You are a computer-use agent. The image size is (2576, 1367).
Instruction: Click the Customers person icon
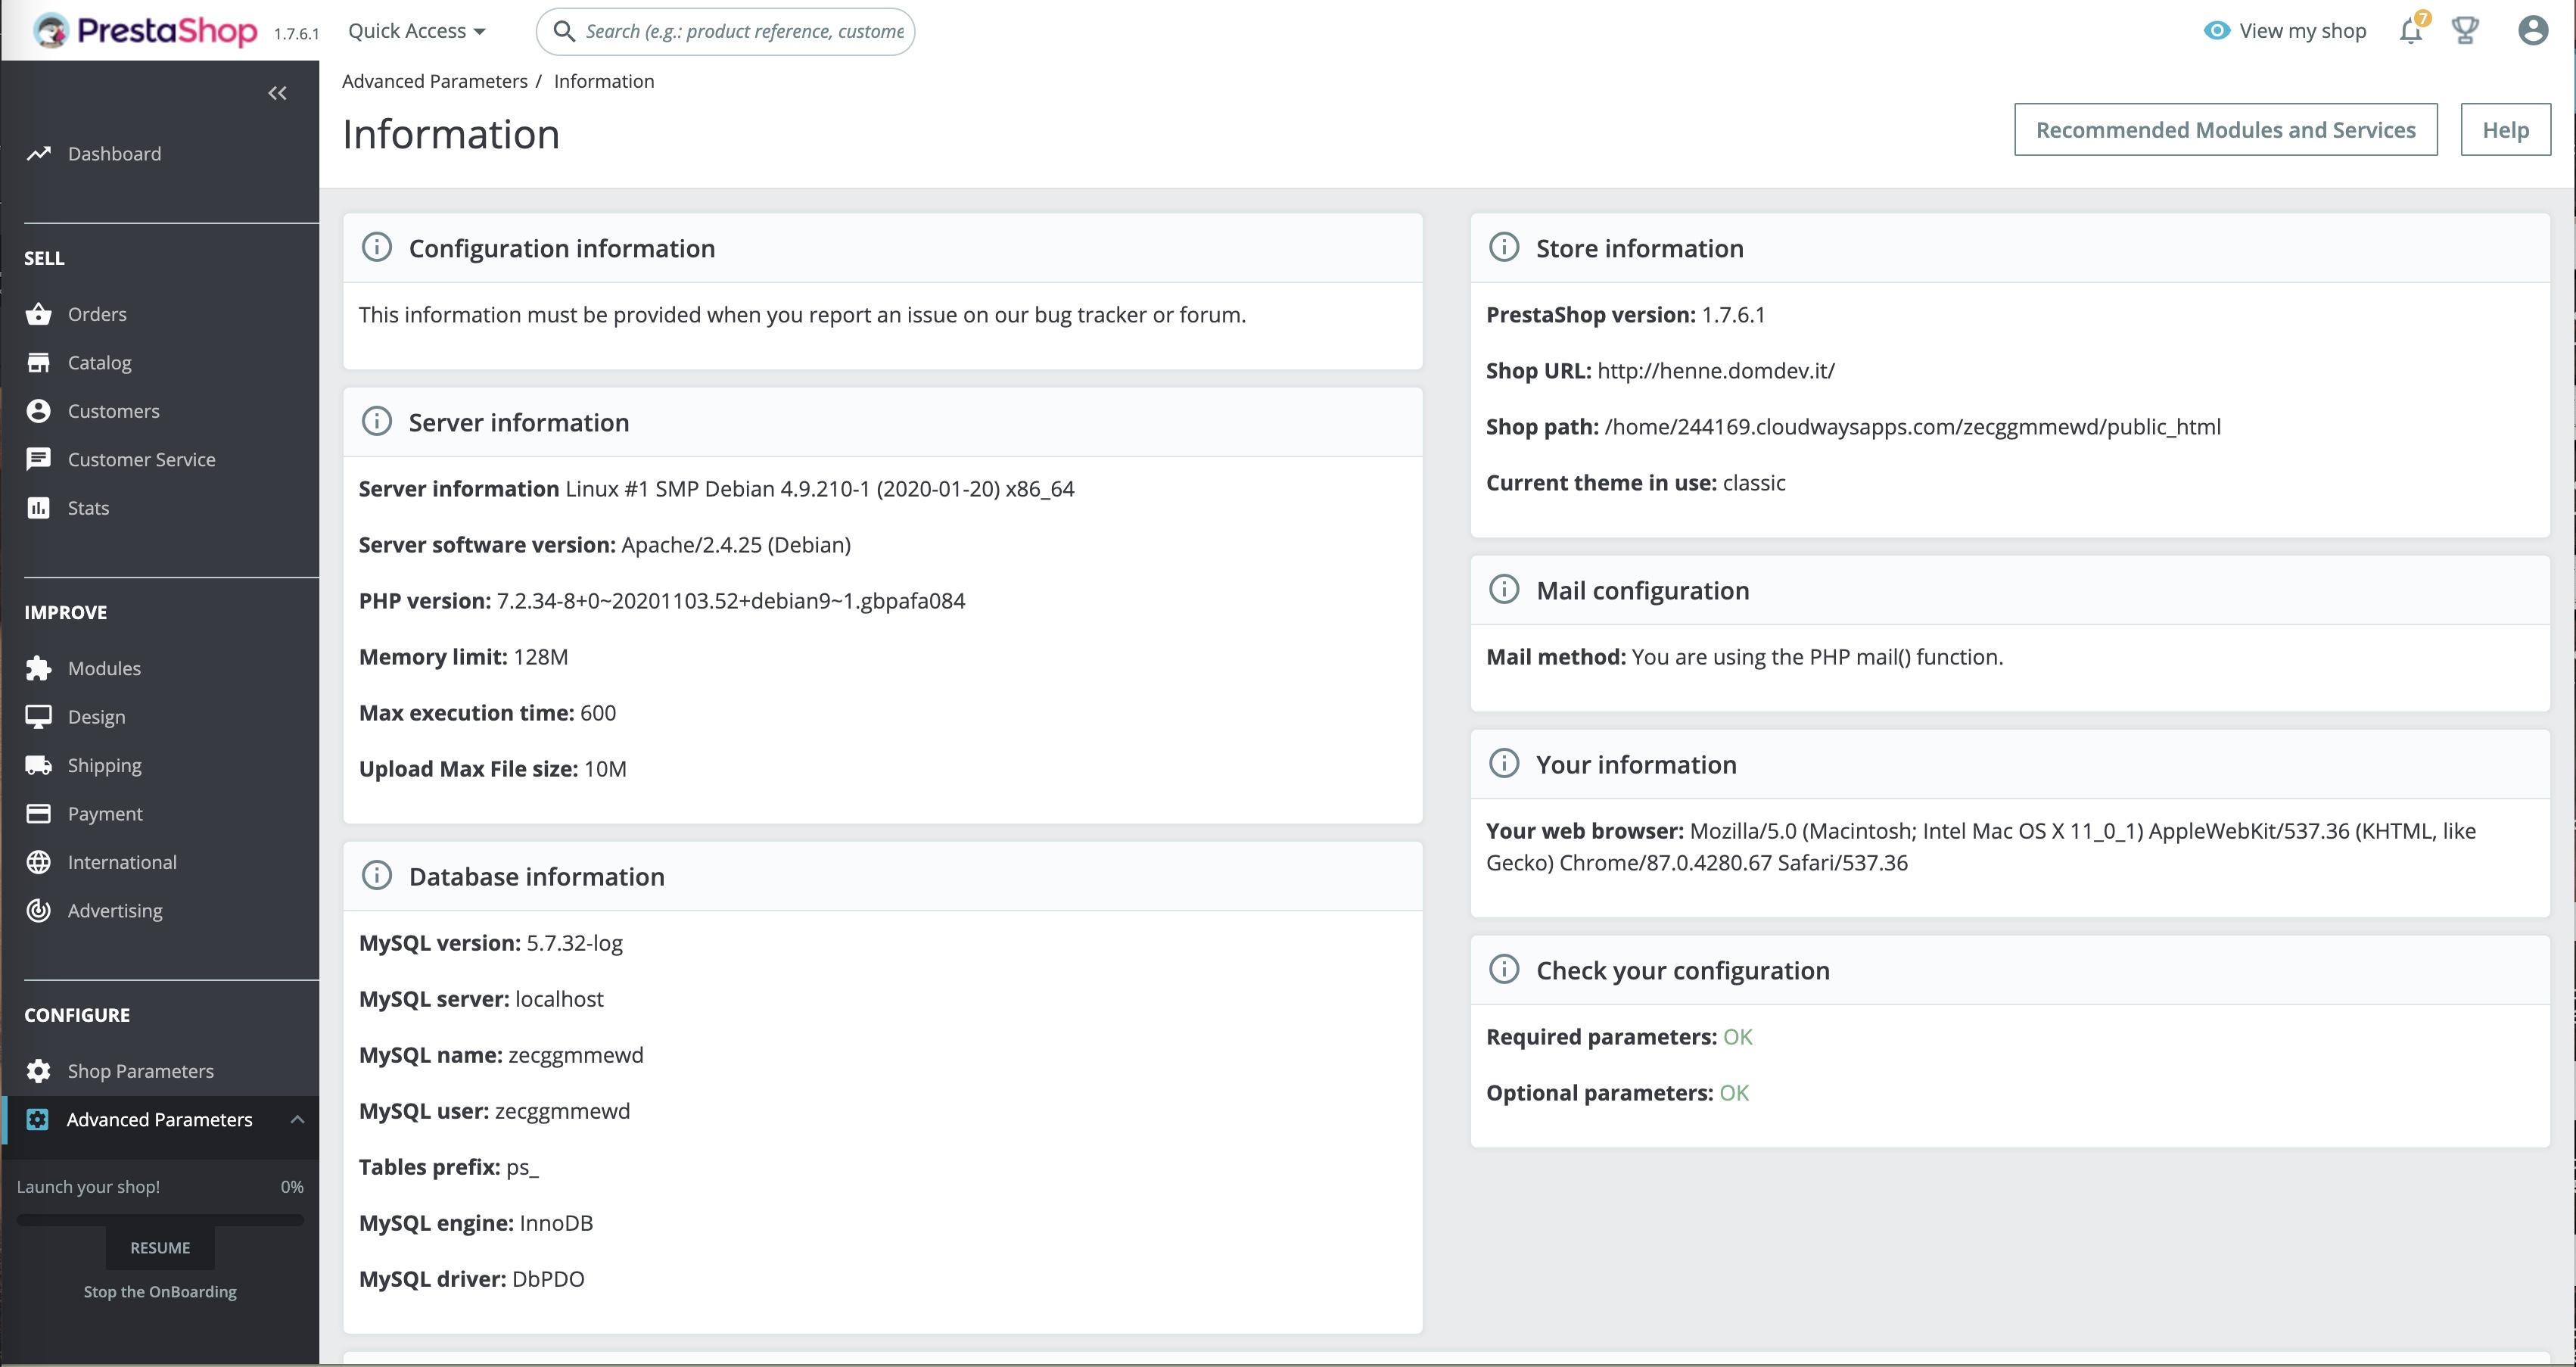pyautogui.click(x=38, y=411)
